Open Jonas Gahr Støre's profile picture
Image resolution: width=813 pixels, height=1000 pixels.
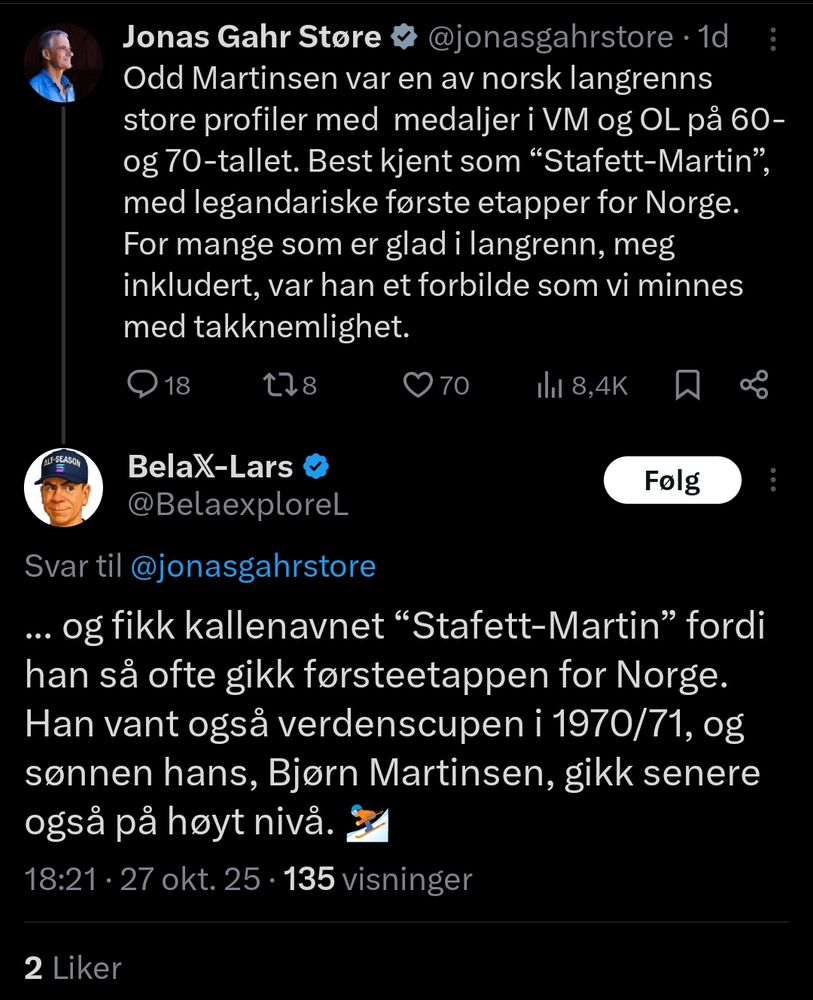(x=63, y=62)
